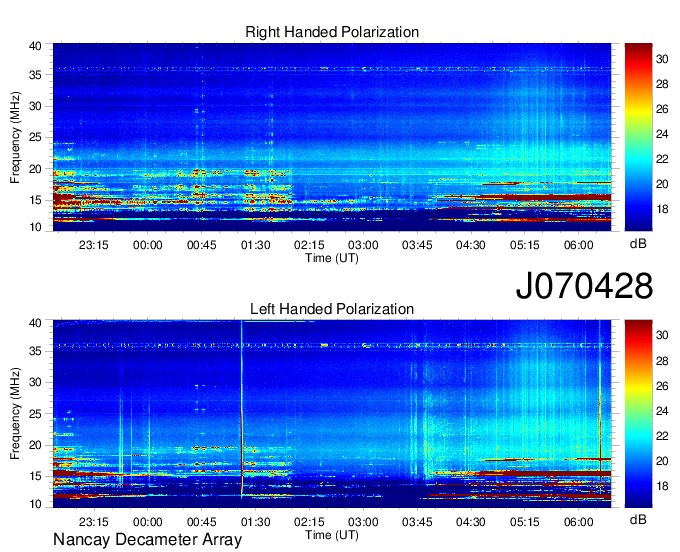
Task: Click the "20" frequency tick on the bottom plot
Action: pos(35,445)
